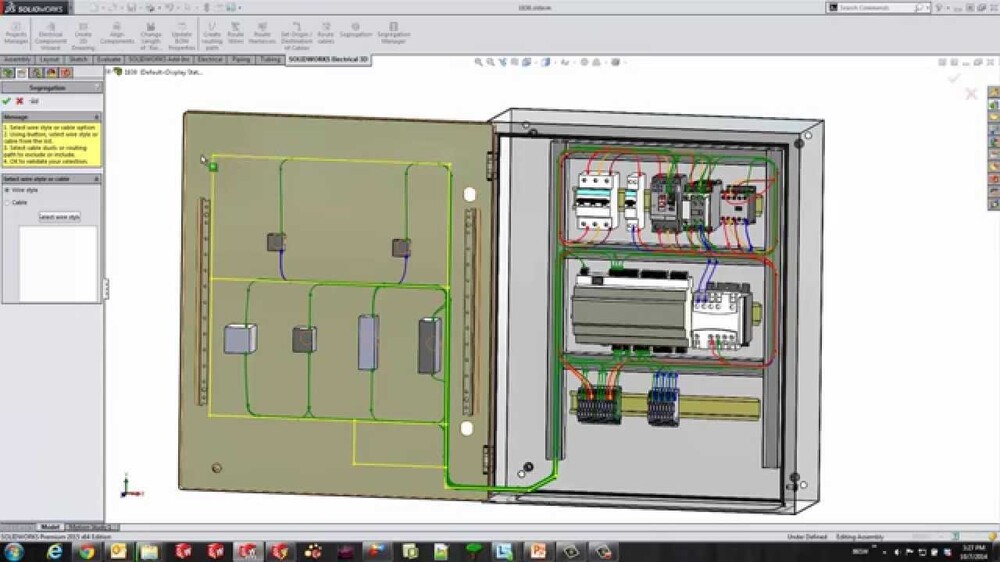Confirm segregation with the green checkmark
The image size is (1000, 562).
7,101
